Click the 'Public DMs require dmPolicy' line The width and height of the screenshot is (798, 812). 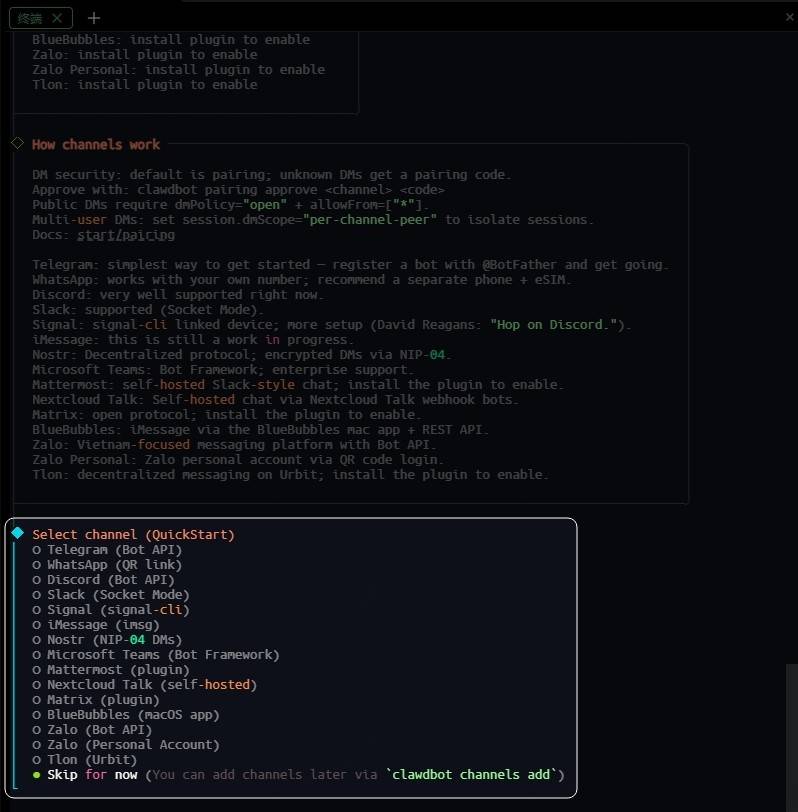[x=230, y=205]
